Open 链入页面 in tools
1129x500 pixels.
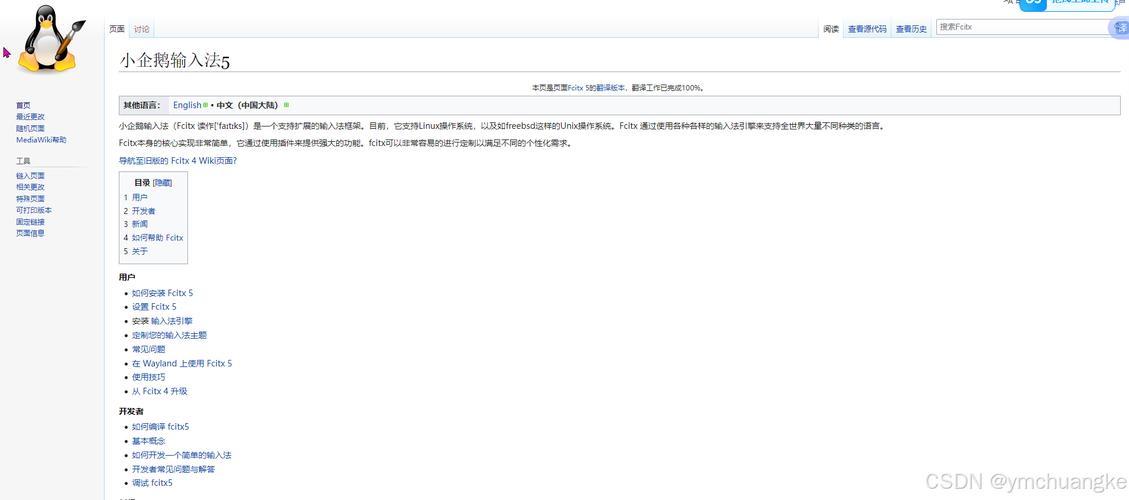click(30, 176)
